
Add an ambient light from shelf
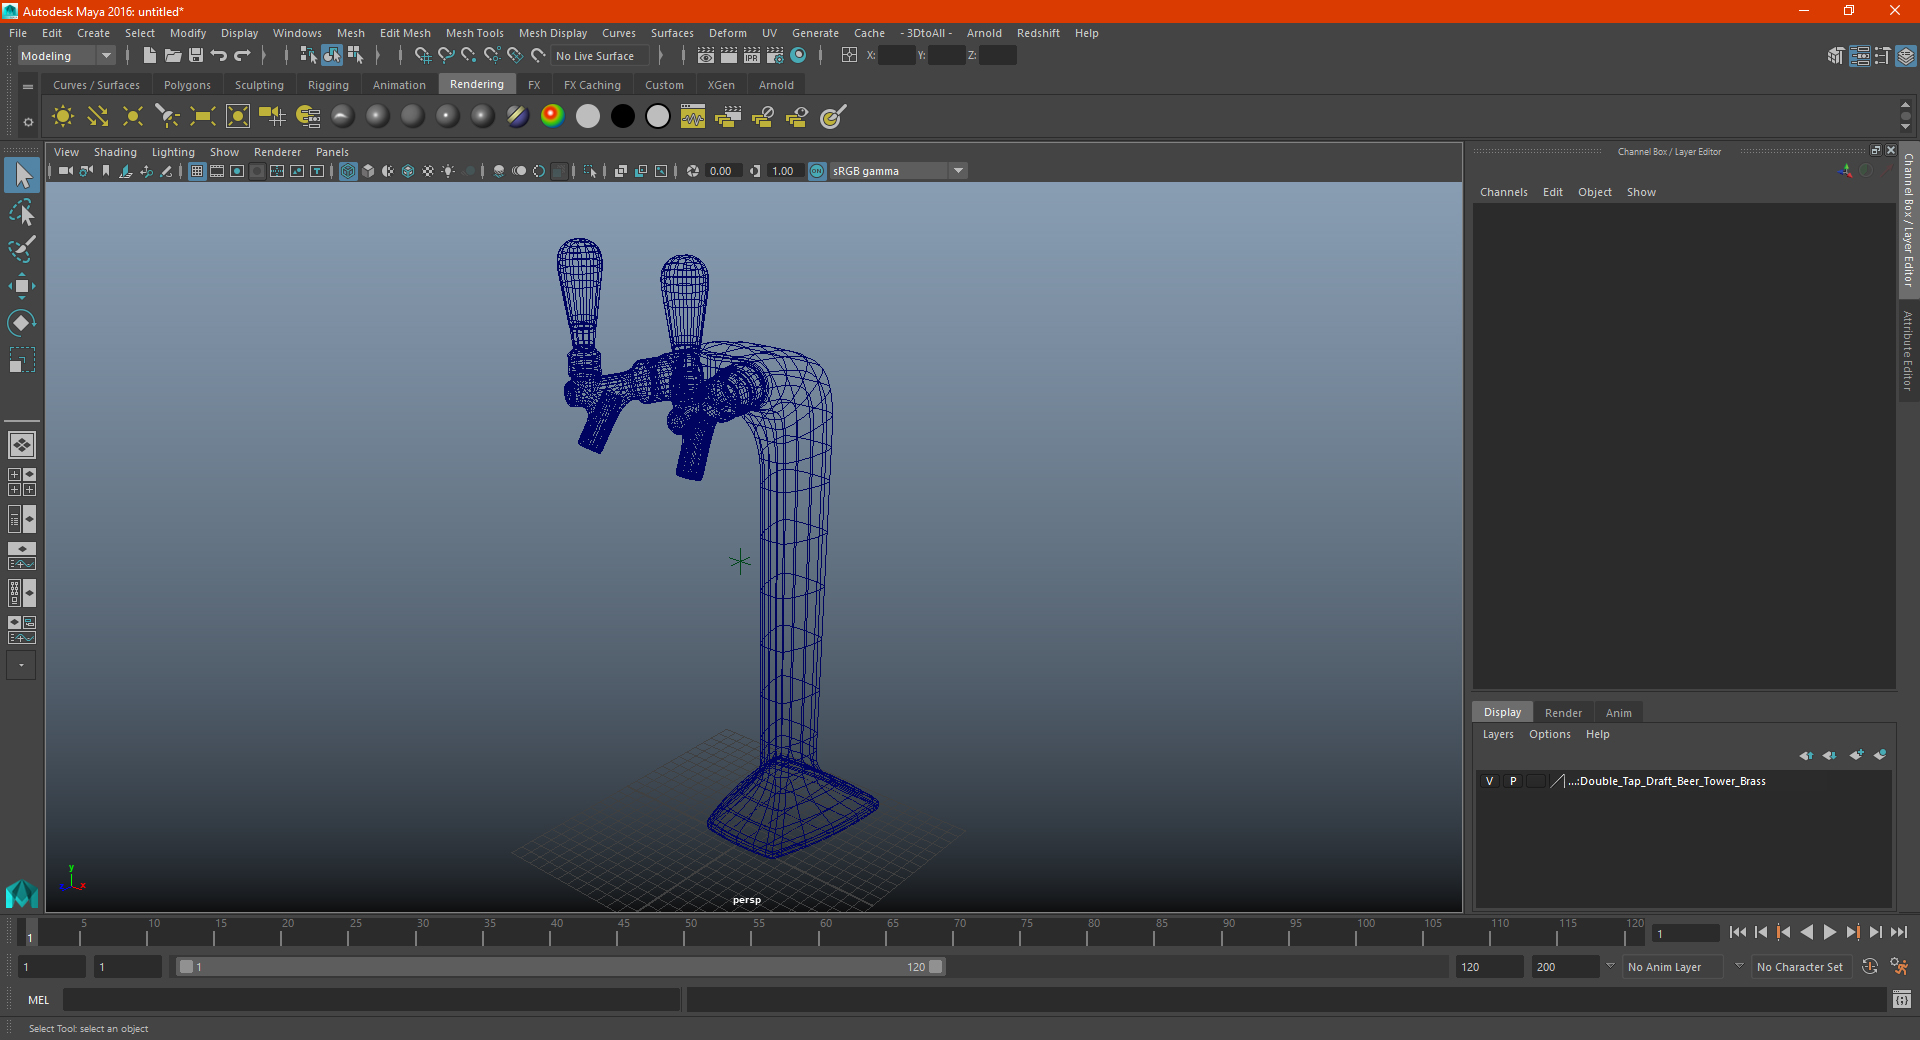(x=63, y=117)
